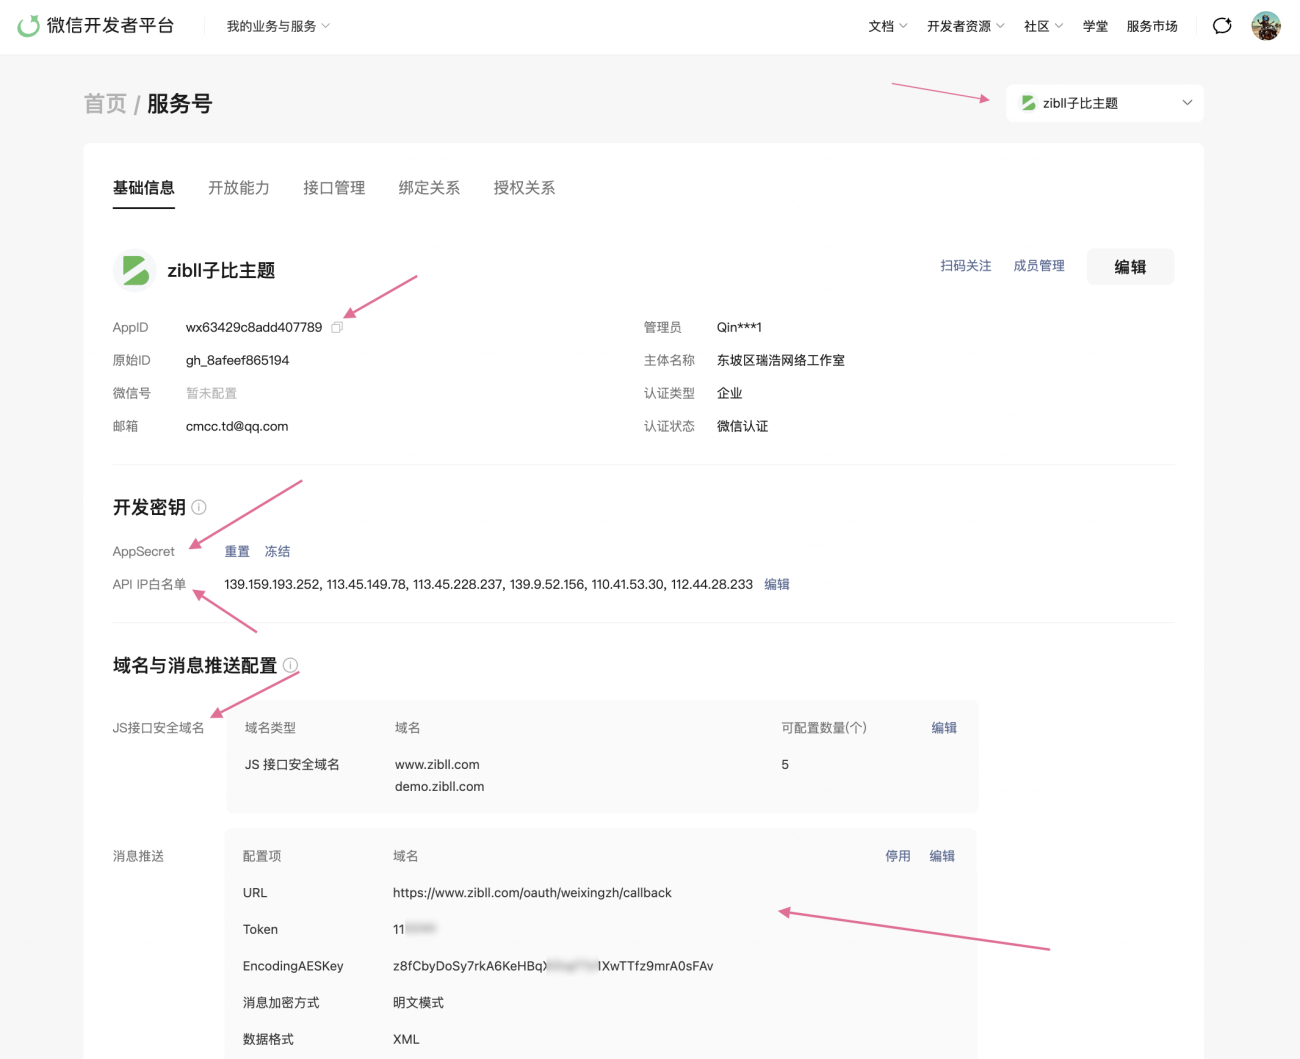Click the info icon beside 域名与消息推送配置

coord(290,665)
